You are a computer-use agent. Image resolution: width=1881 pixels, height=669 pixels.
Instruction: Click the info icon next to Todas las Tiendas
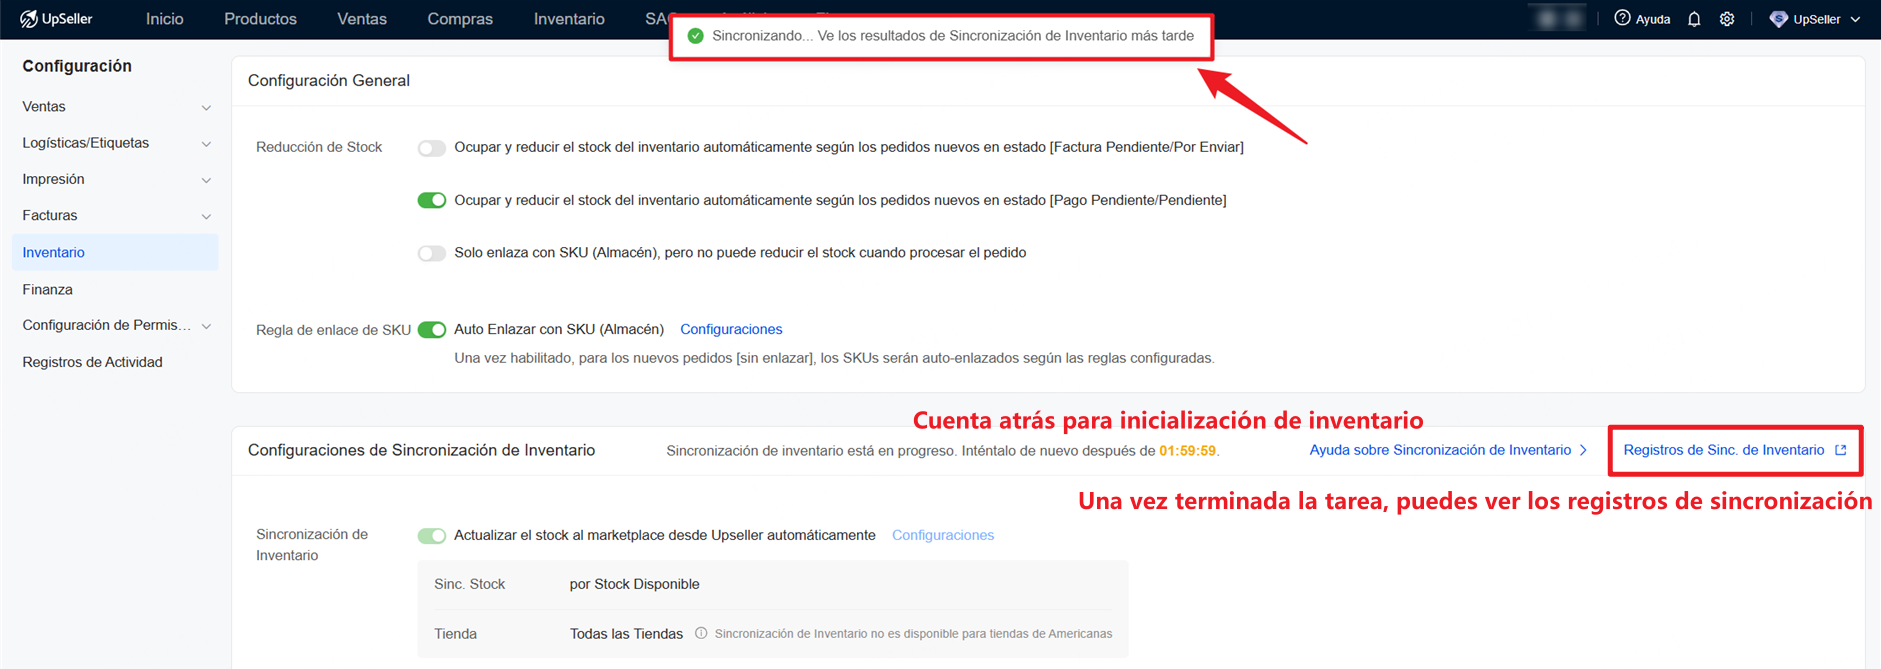click(701, 633)
